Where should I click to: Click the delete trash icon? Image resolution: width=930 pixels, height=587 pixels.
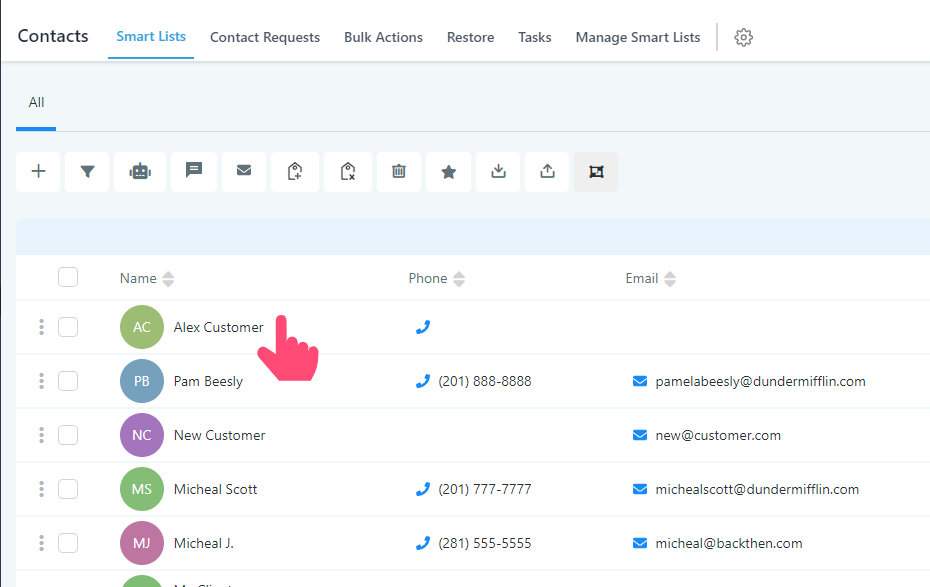399,171
